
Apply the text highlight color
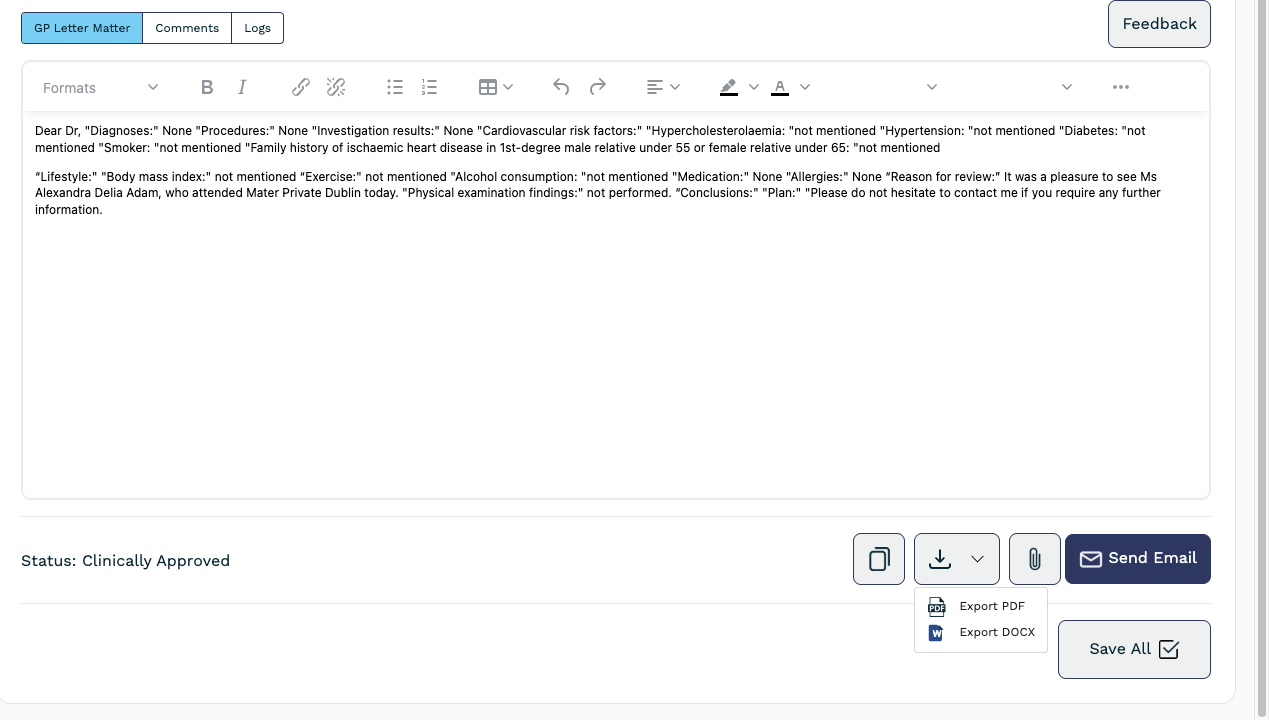tap(728, 88)
